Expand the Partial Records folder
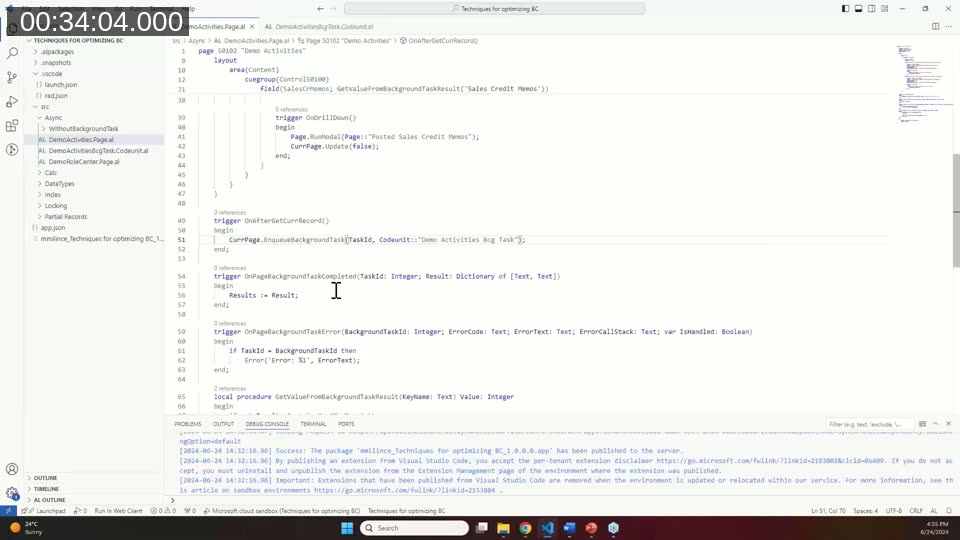Image resolution: width=960 pixels, height=540 pixels. tap(66, 217)
